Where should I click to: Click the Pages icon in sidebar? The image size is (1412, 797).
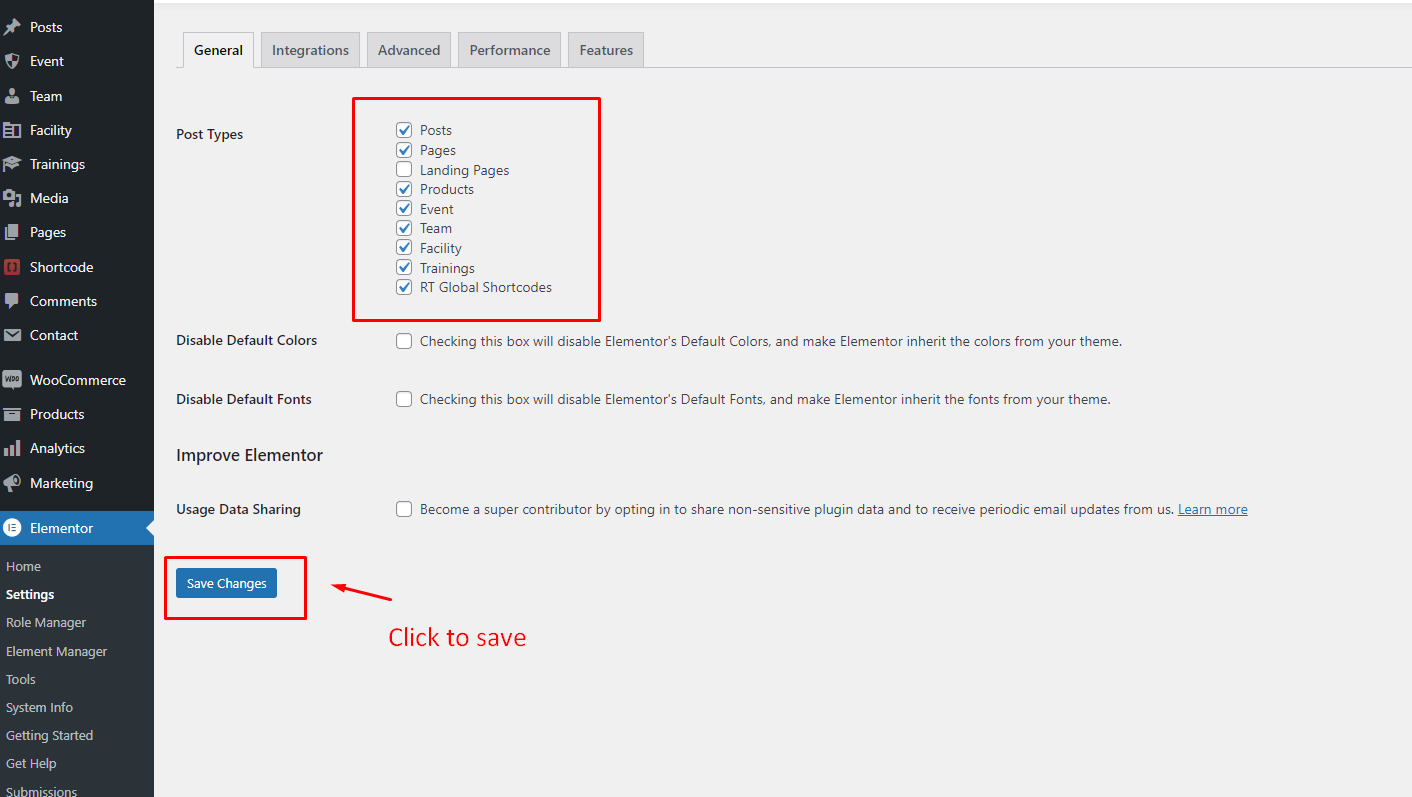(x=12, y=232)
